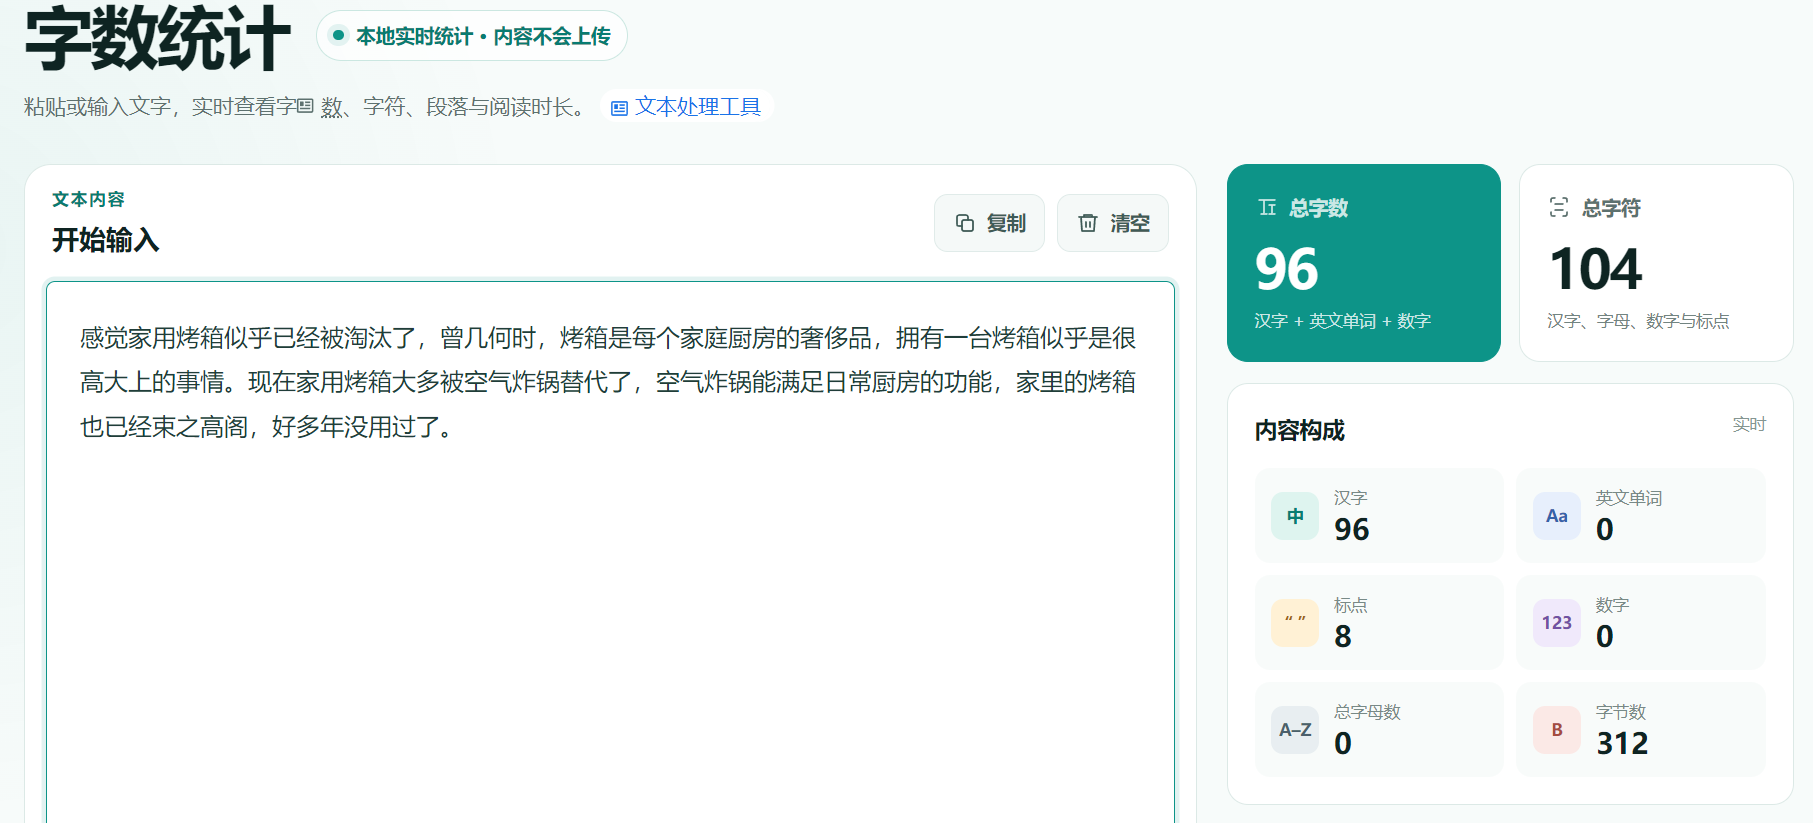Click the 标点 count value 8
The height and width of the screenshot is (823, 1813).
point(1343,636)
